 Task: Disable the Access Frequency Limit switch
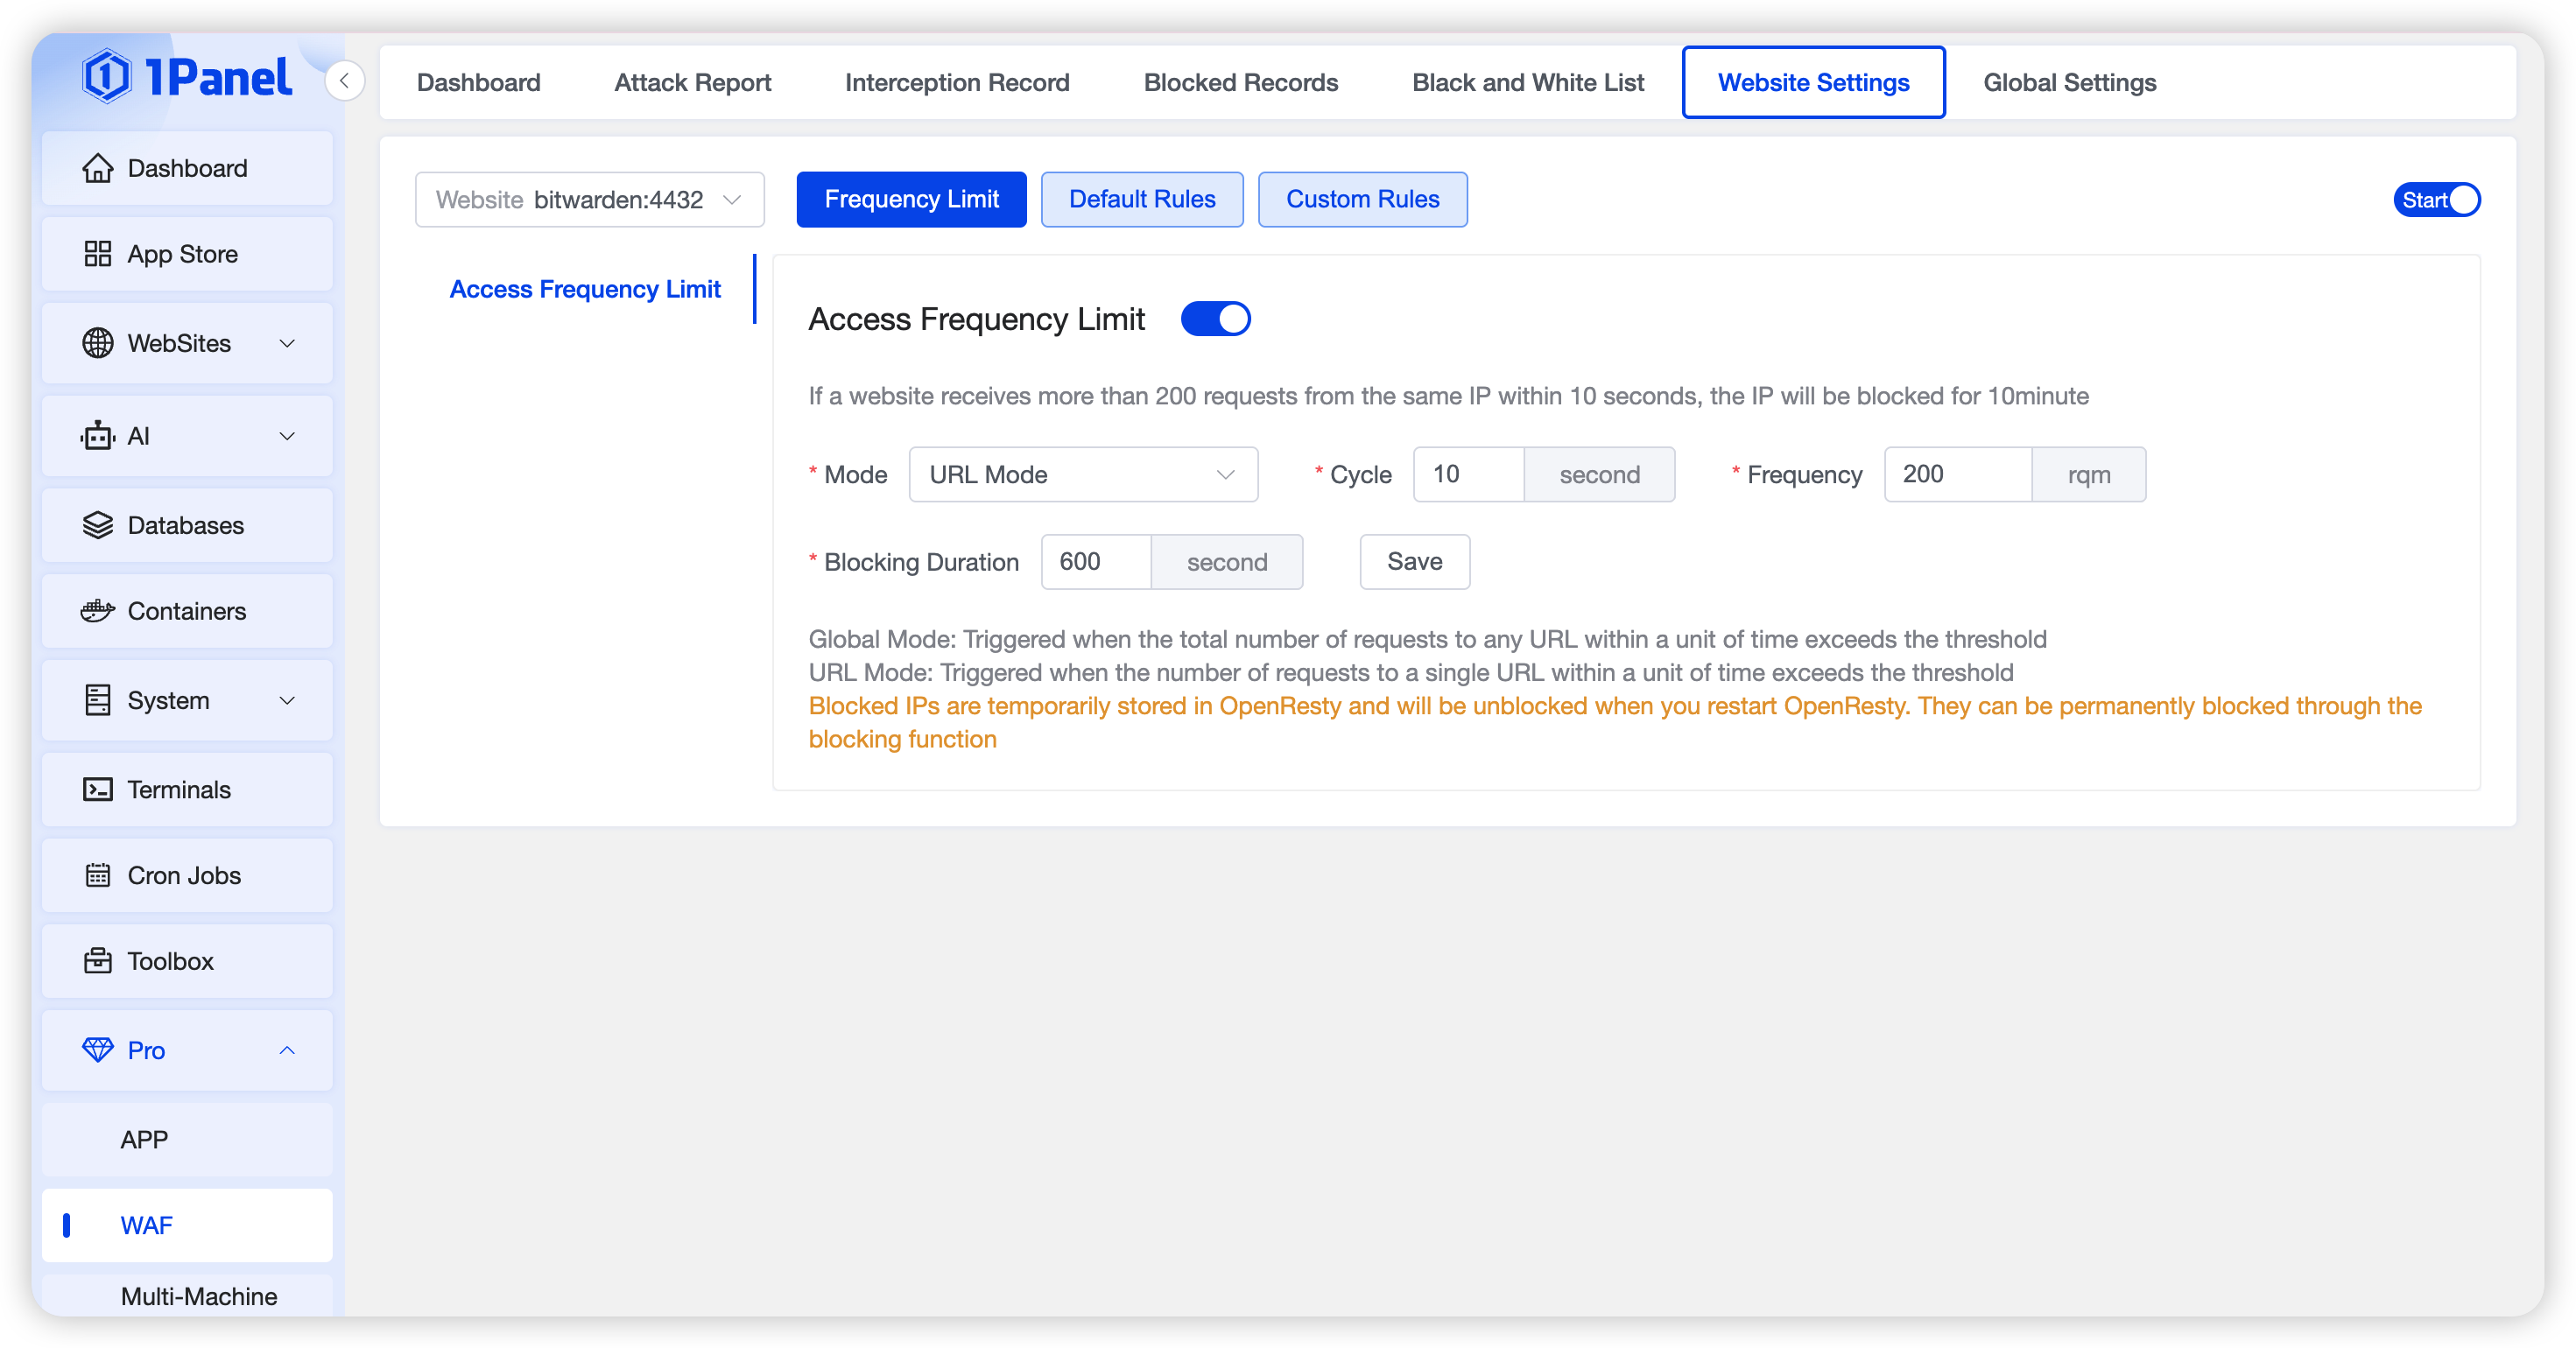tap(1215, 319)
